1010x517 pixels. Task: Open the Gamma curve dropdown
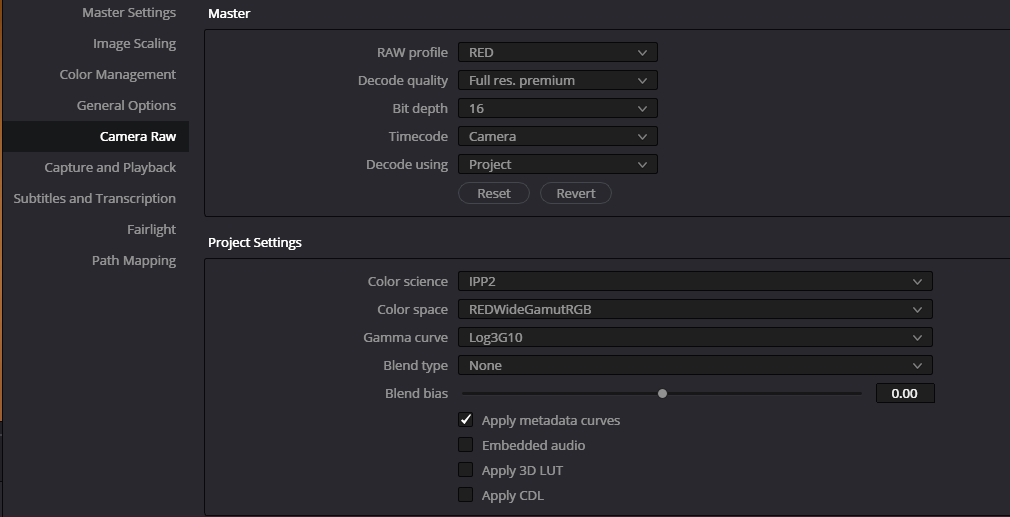[x=695, y=337]
